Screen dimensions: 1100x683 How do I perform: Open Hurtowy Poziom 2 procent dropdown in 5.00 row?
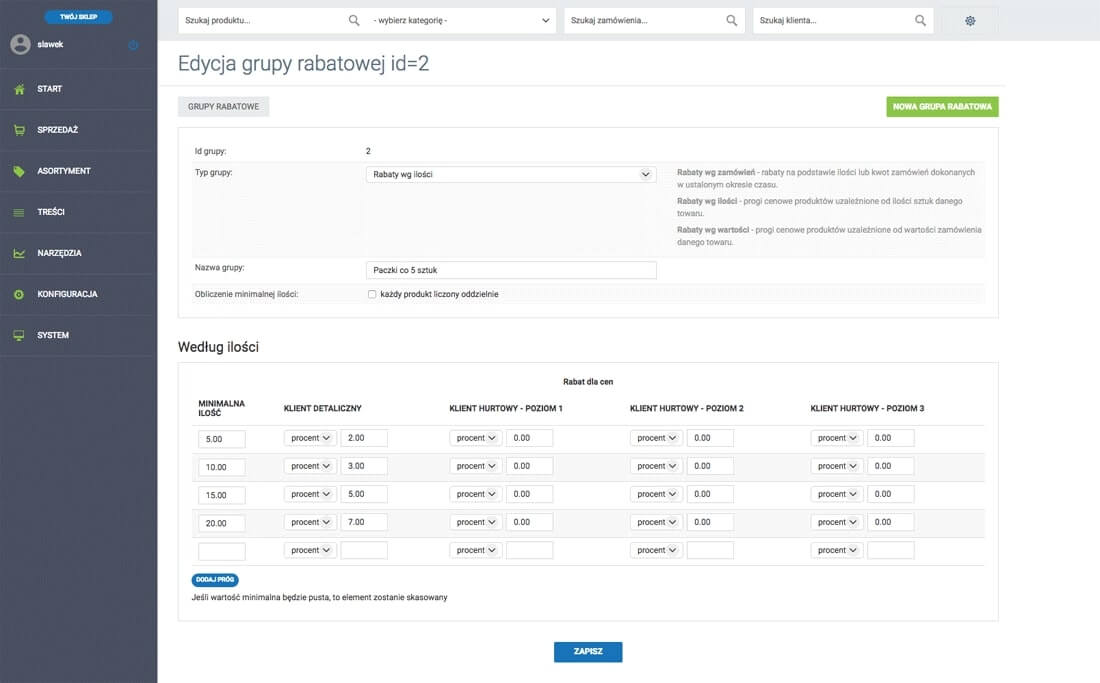[657, 438]
